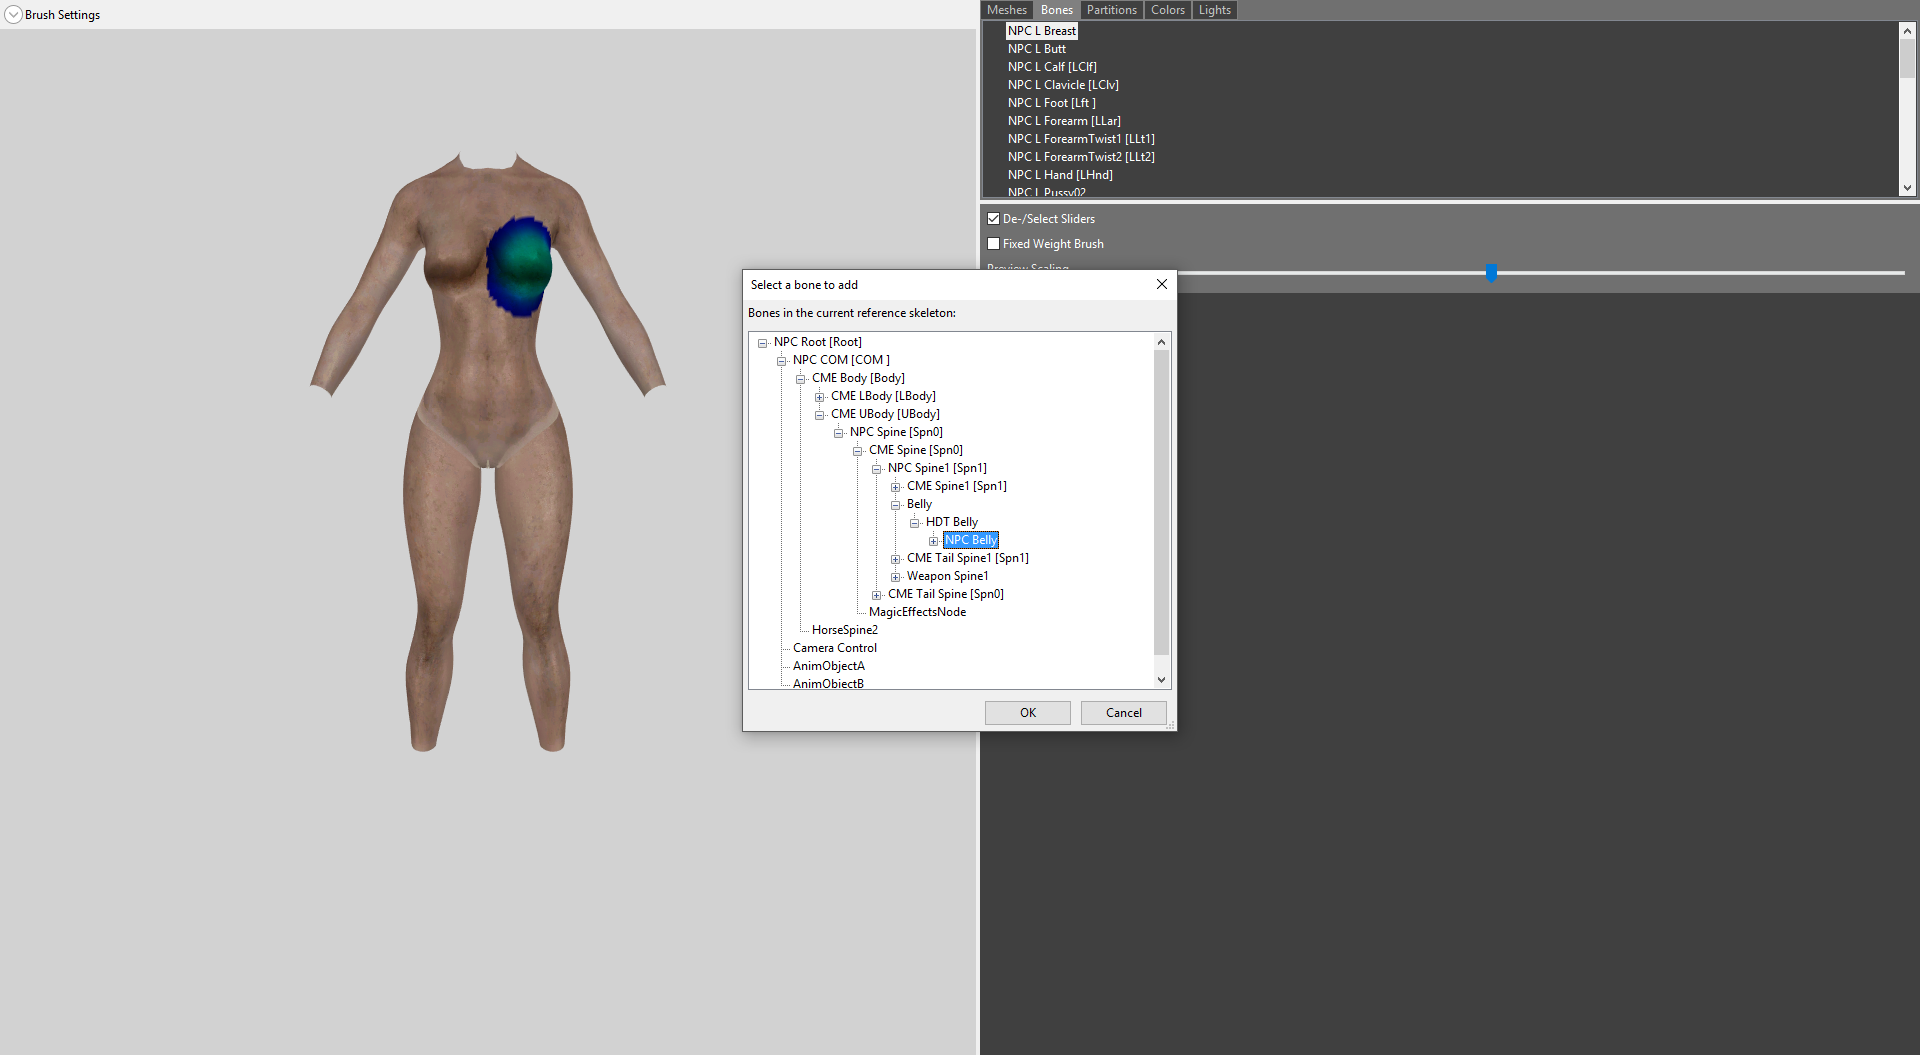1920x1055 pixels.
Task: Enable Fixed Weight Brush checkbox
Action: [x=993, y=244]
